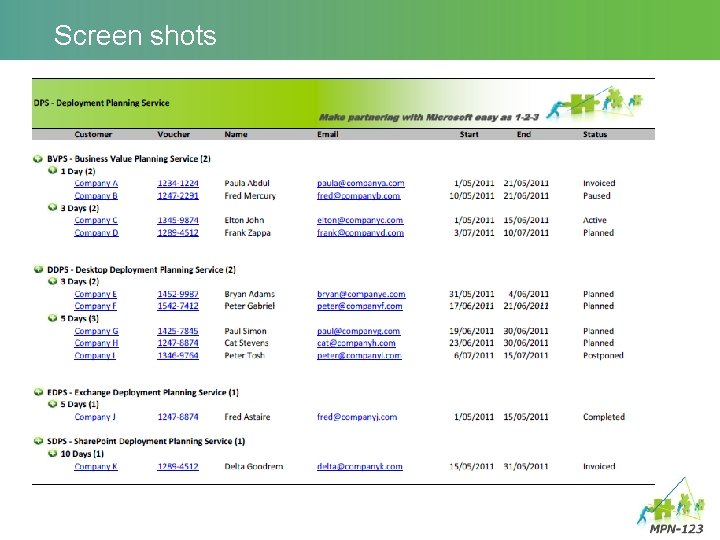The height and width of the screenshot is (540, 720).
Task: Open the Company D customer link
Action: coord(96,233)
